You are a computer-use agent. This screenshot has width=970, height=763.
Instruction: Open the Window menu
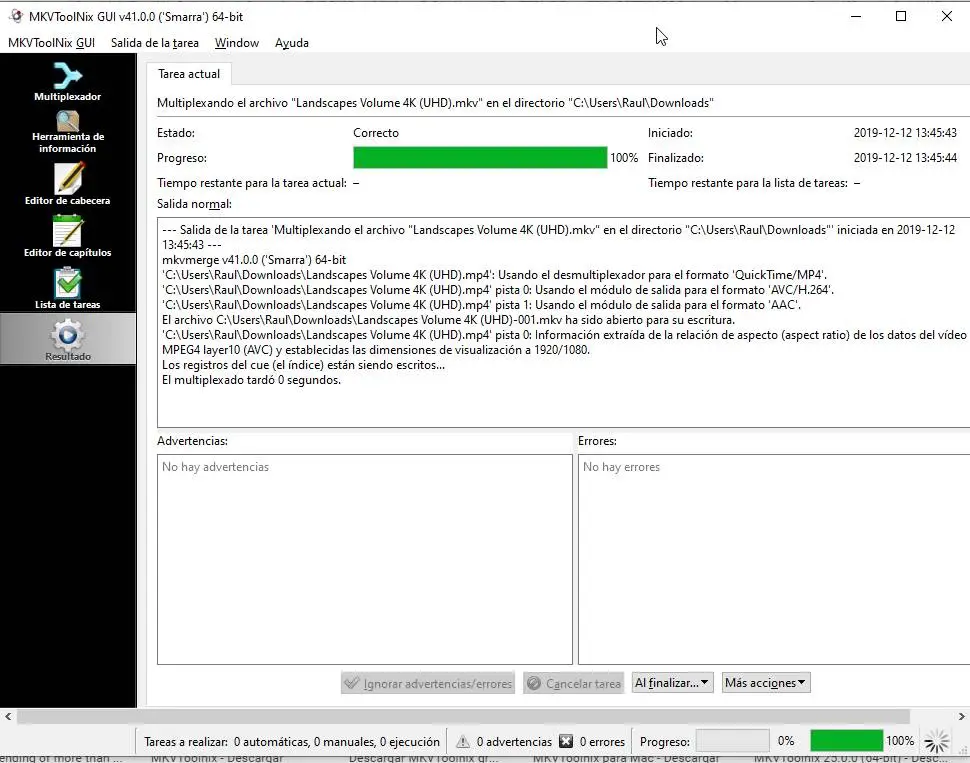click(x=236, y=43)
